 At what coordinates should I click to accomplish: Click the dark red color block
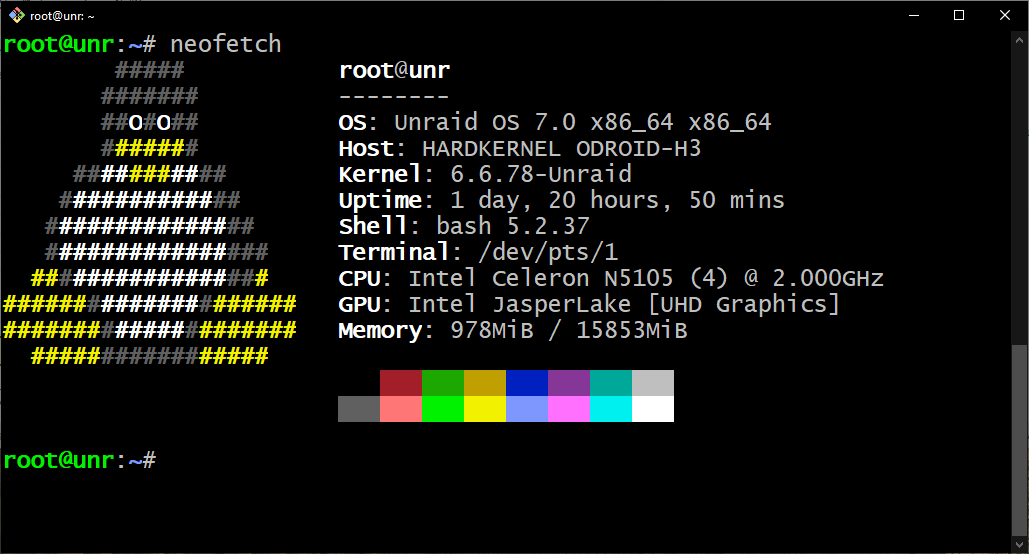(401, 383)
